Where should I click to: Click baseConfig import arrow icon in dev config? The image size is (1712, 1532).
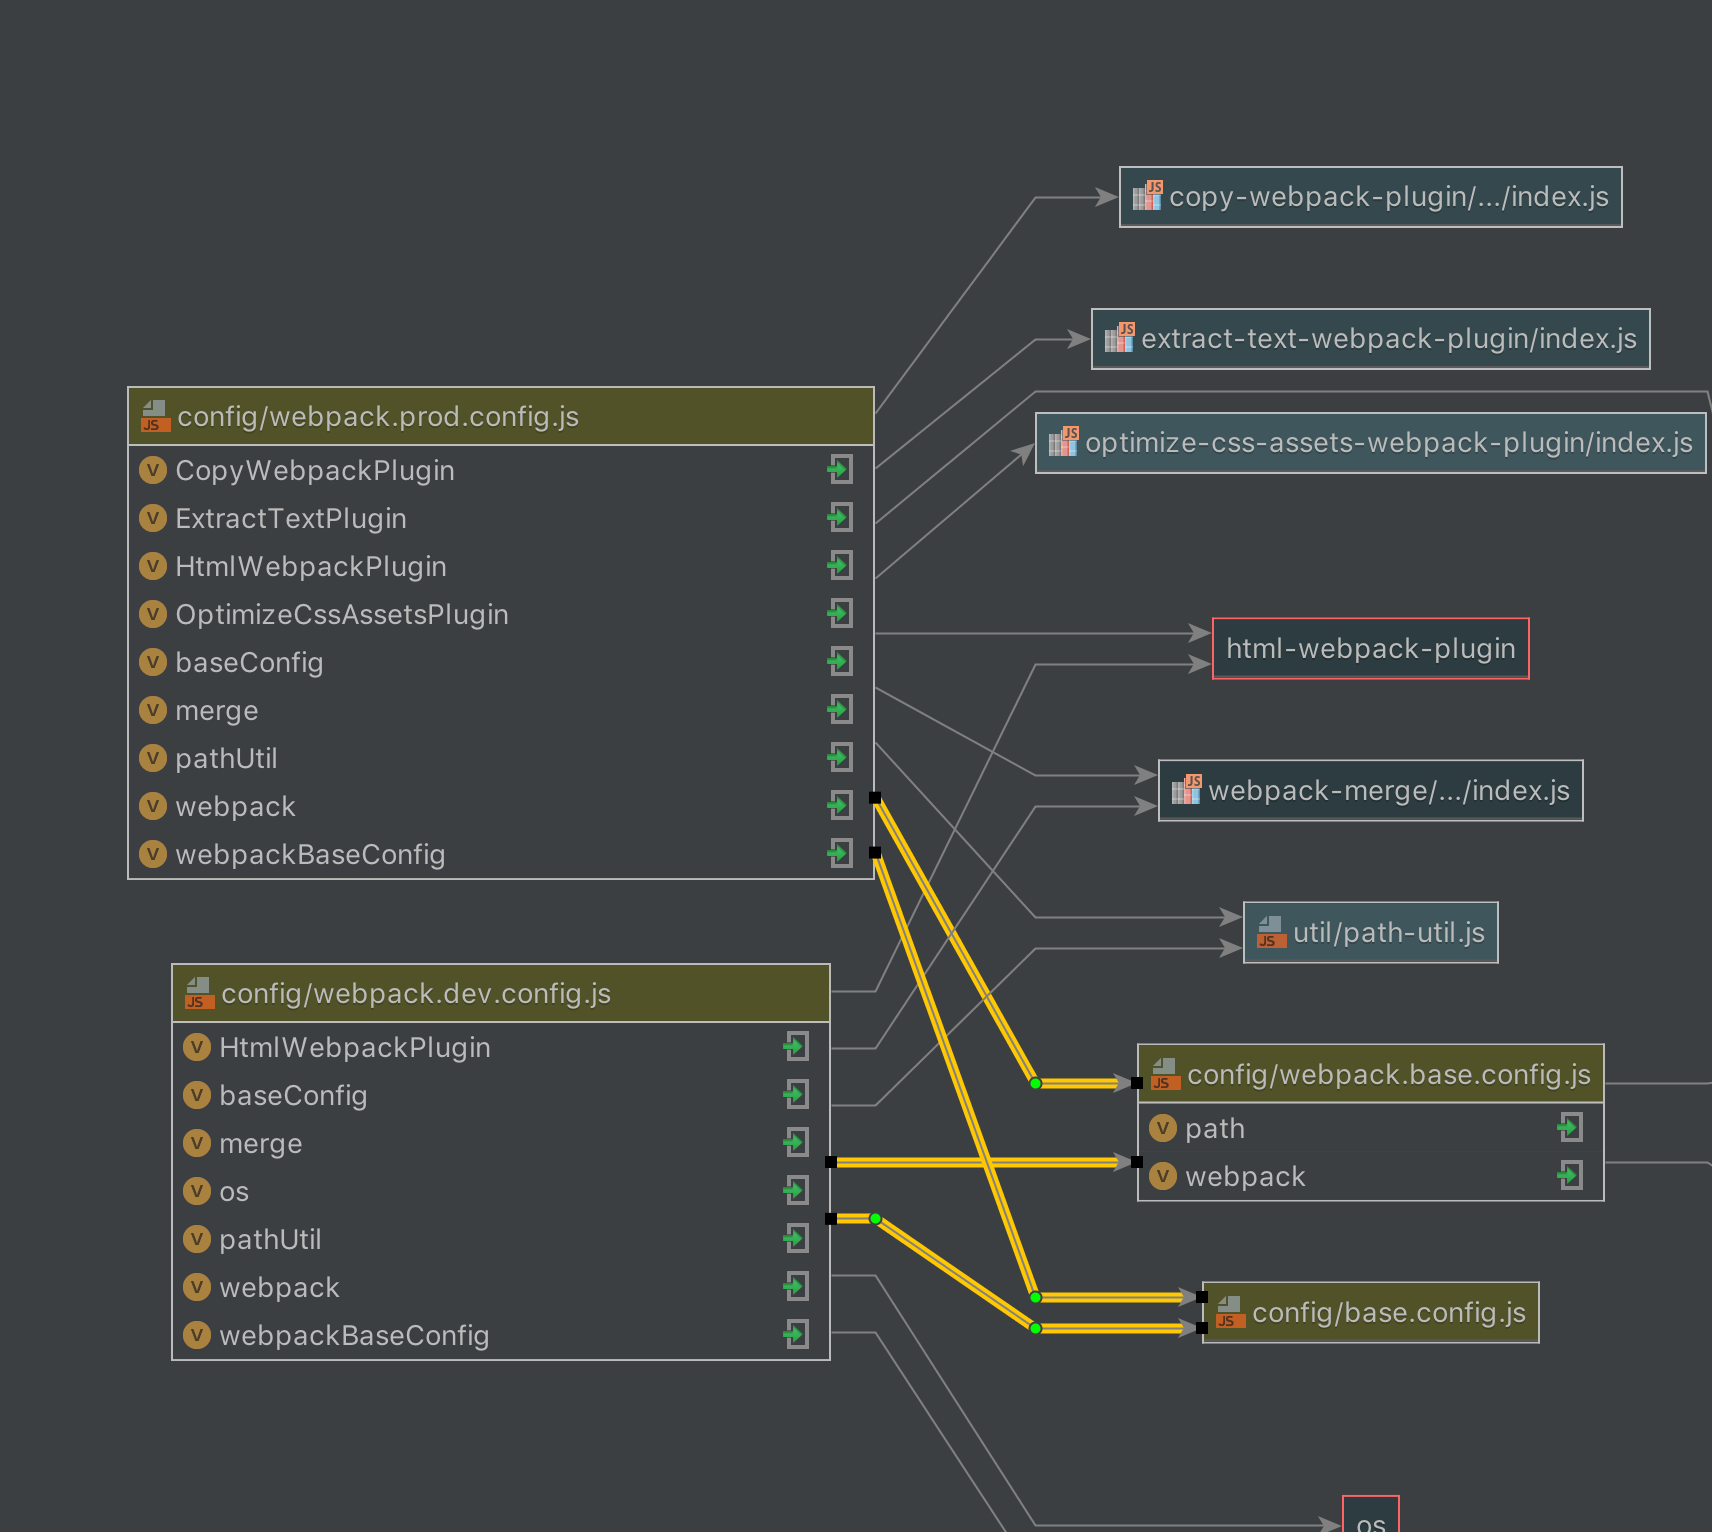[796, 1095]
